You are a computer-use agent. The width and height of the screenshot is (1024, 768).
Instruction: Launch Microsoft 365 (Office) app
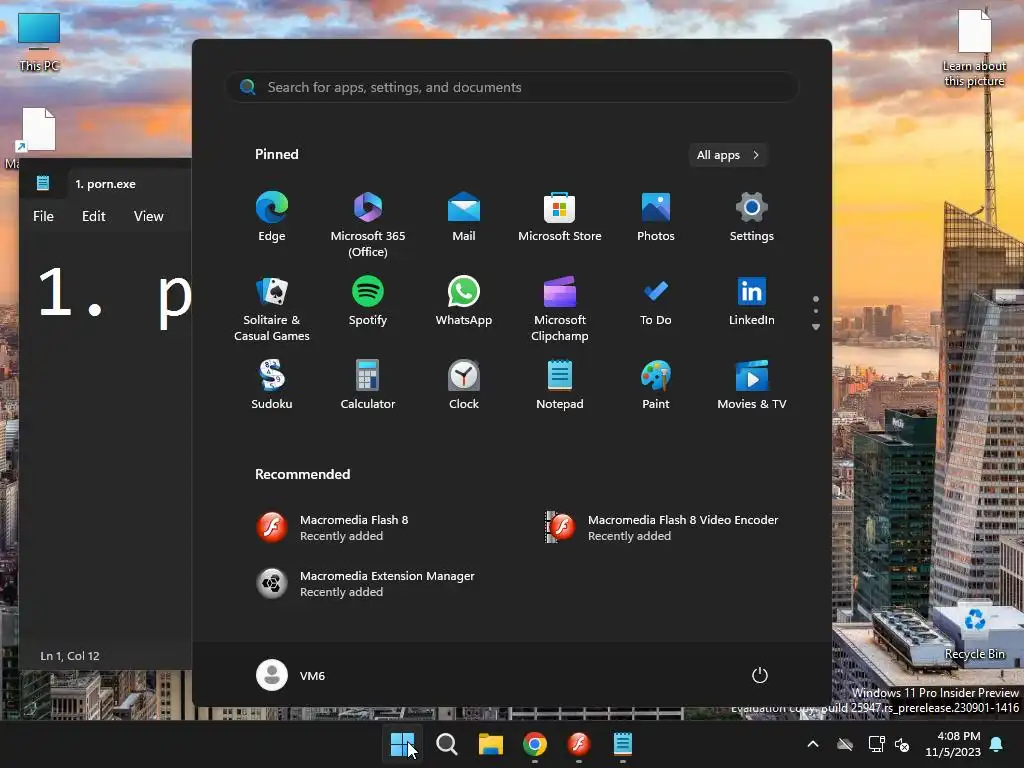coord(368,225)
